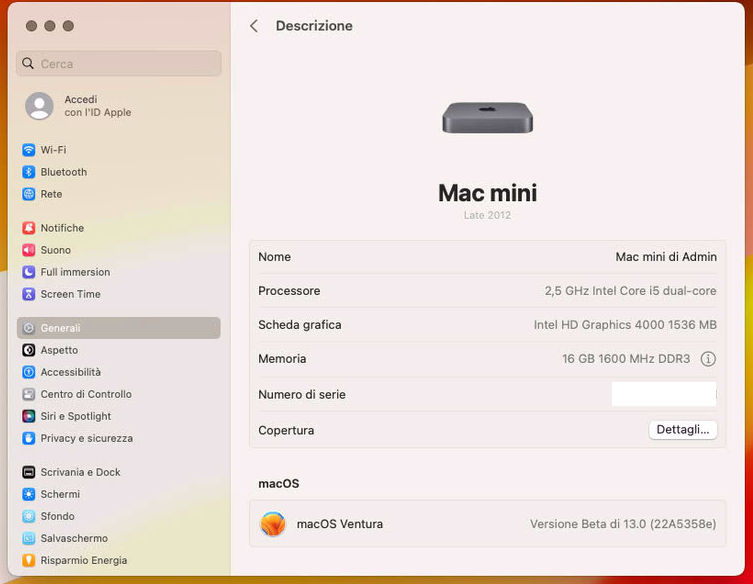This screenshot has width=753, height=584.
Task: Select Sfondo label in the sidebar
Action: [57, 516]
